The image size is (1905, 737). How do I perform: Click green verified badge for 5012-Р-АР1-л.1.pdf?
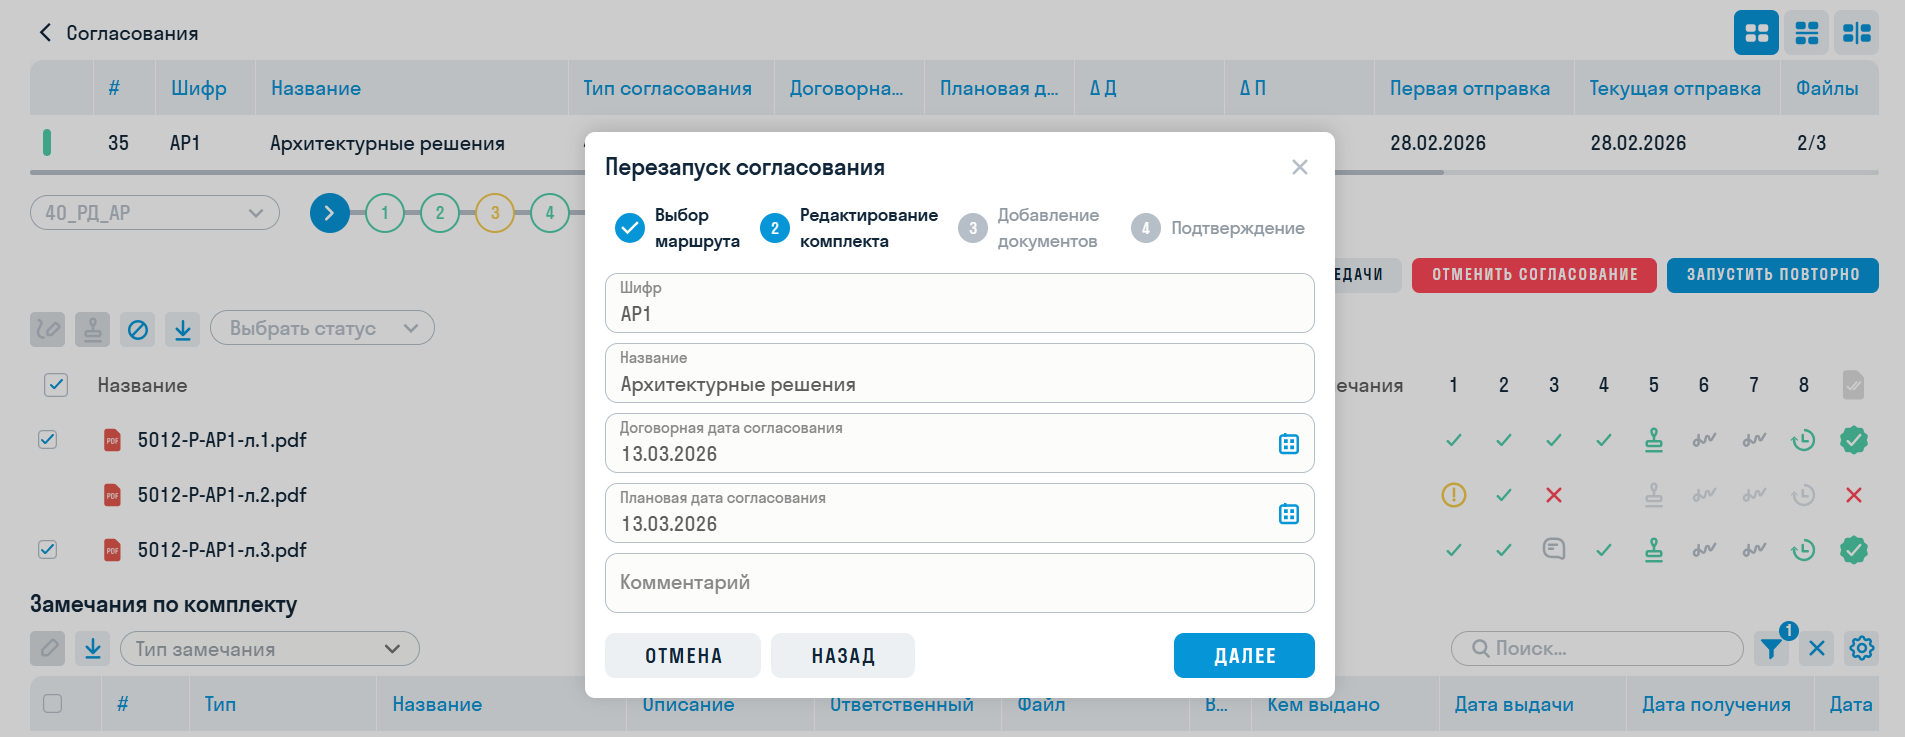1853,440
